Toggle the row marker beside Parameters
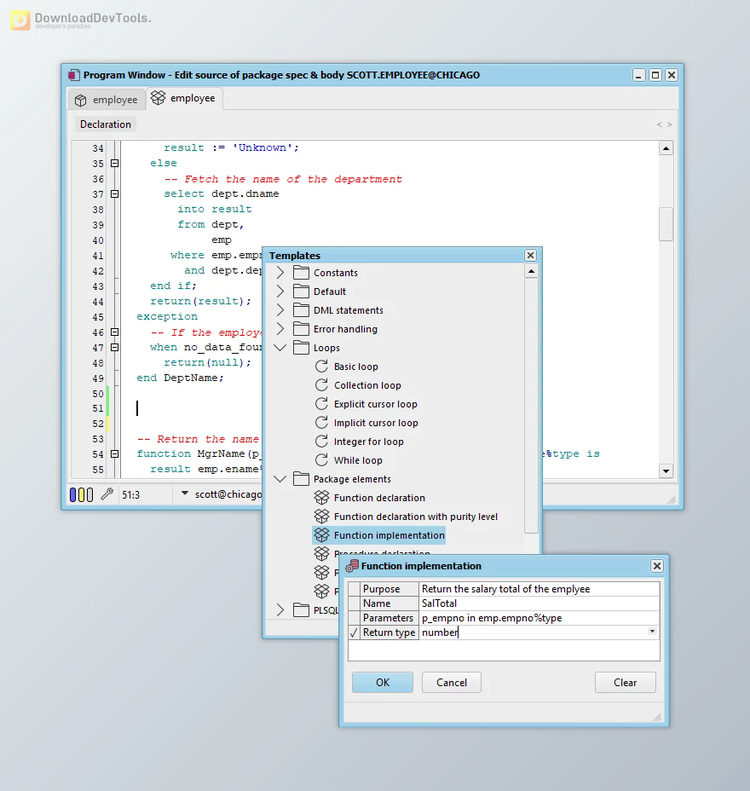This screenshot has width=750, height=791. [x=354, y=618]
